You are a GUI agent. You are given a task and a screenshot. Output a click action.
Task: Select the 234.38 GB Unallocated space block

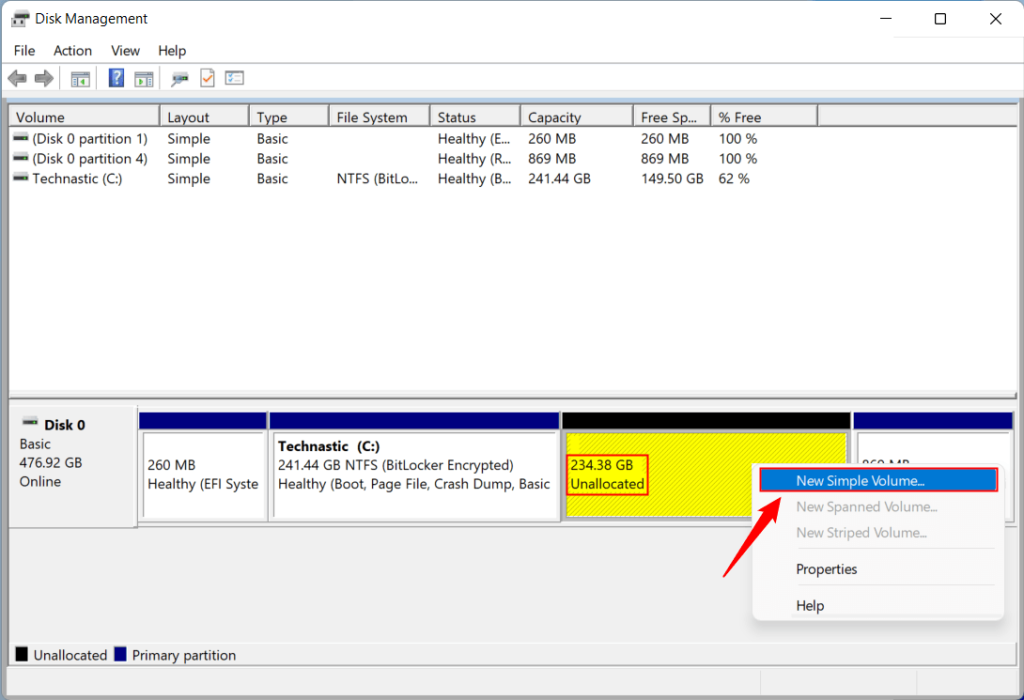pos(660,475)
